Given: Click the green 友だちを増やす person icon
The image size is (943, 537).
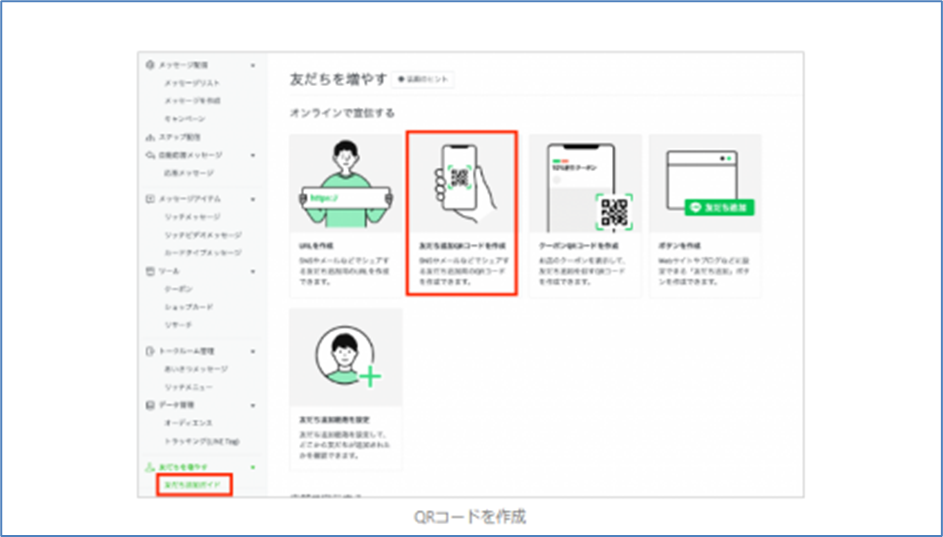Looking at the screenshot, I should (x=150, y=467).
